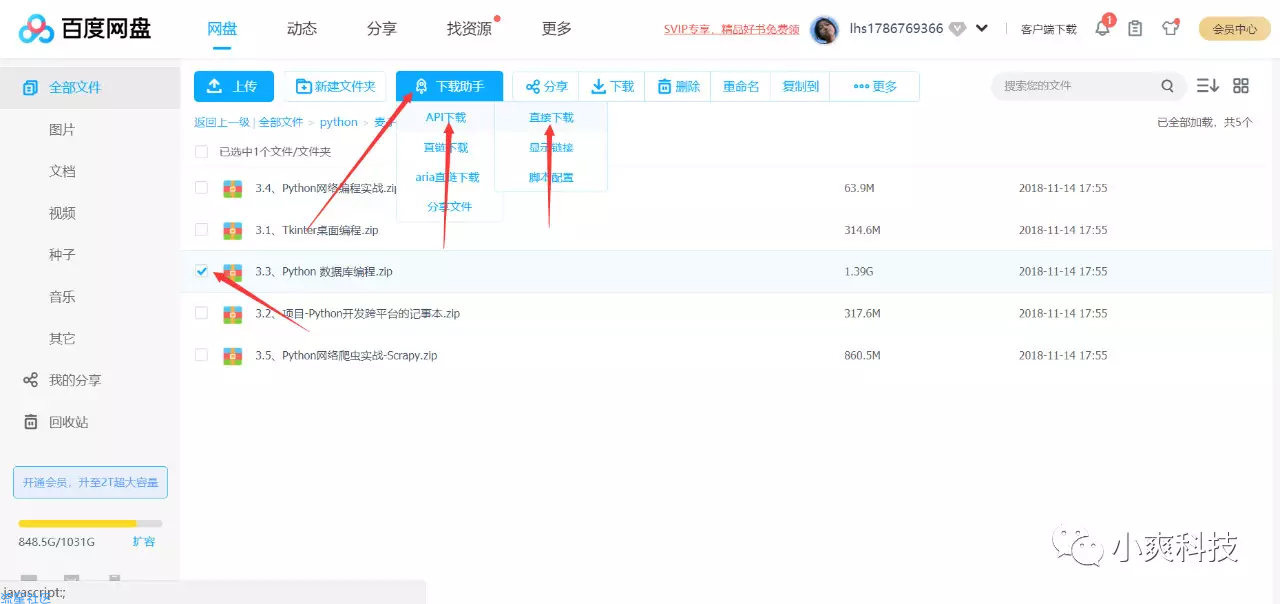Viewport: 1280px width, 604px height.
Task: Open the clipboard task list icon
Action: pos(1135,29)
